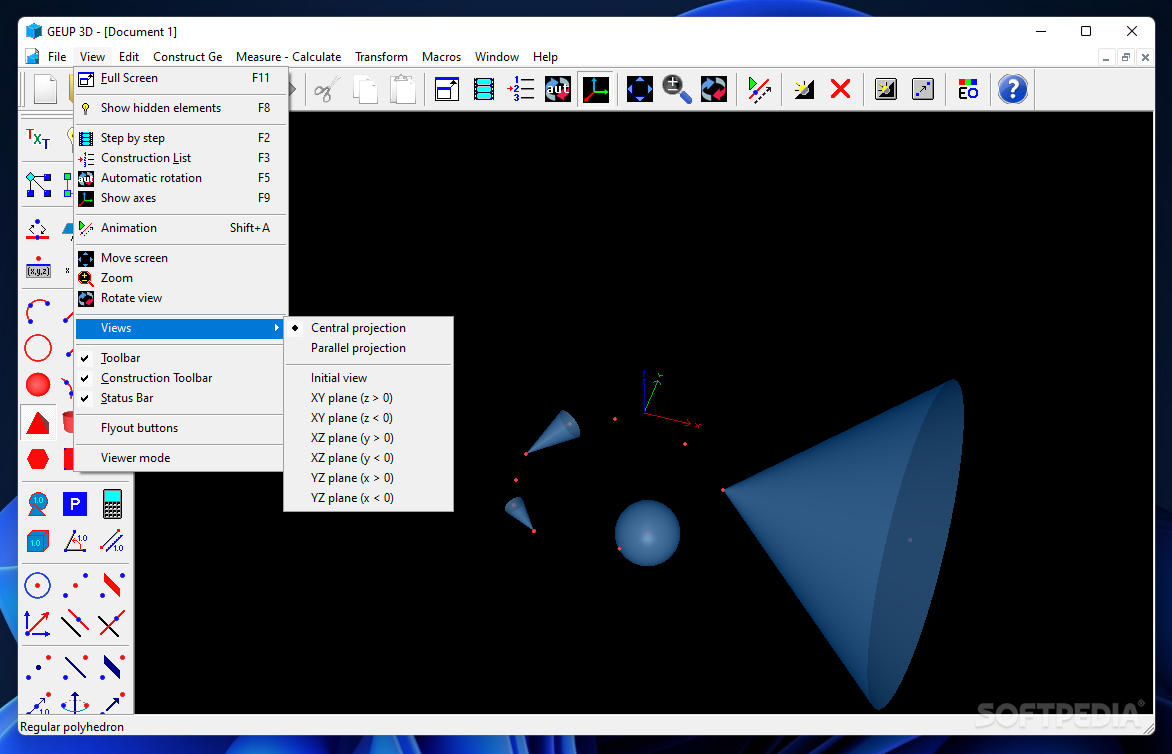This screenshot has height=754, width=1172.
Task: Open the numbered construction list toolbar icon
Action: (520, 90)
